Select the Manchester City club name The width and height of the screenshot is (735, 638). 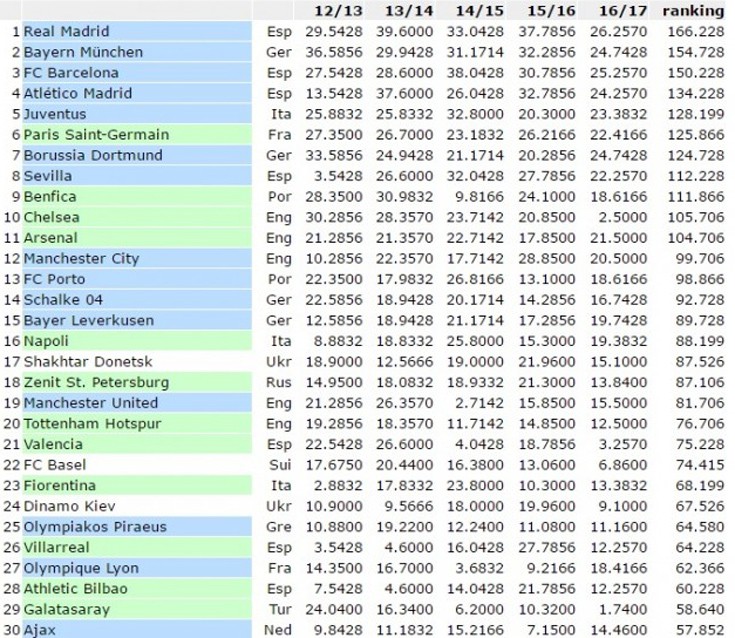click(x=81, y=259)
